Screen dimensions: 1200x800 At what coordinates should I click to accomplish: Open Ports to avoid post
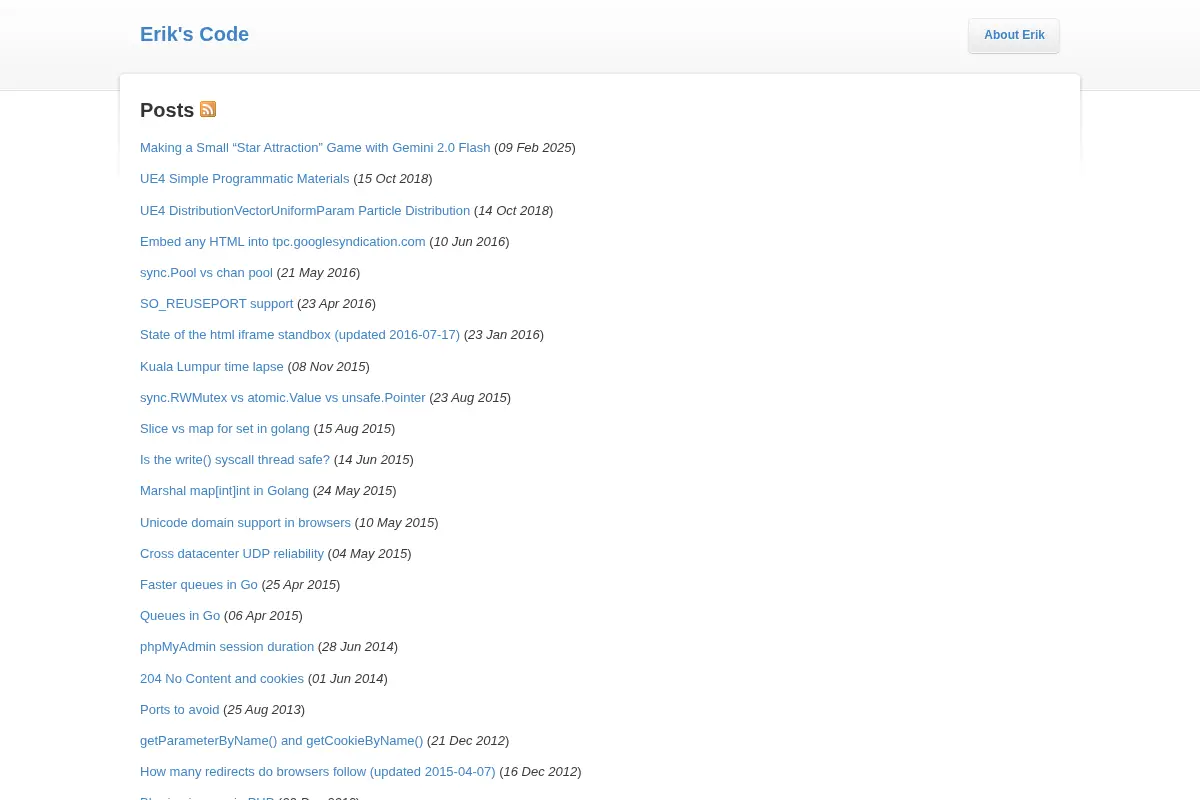tap(180, 709)
